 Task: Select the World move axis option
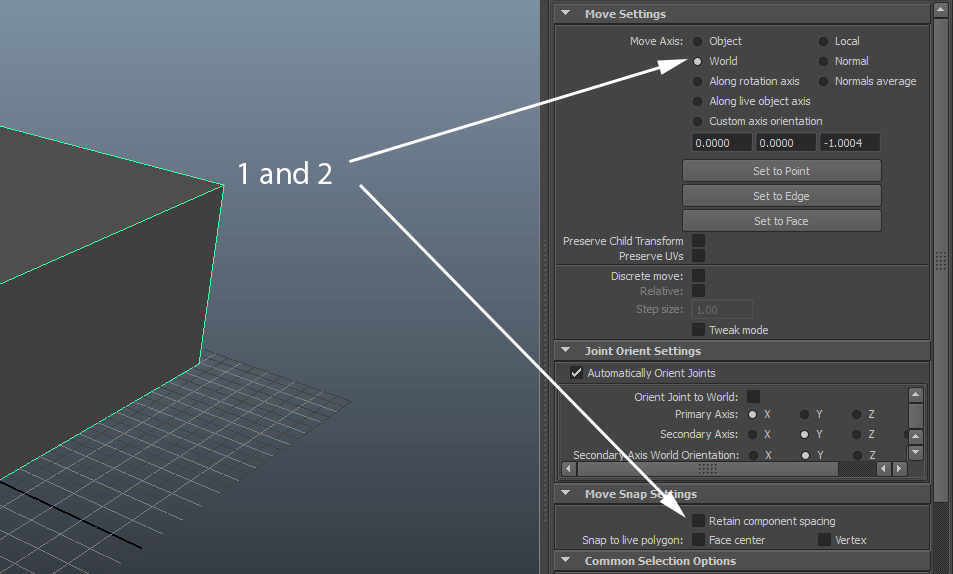click(x=698, y=61)
